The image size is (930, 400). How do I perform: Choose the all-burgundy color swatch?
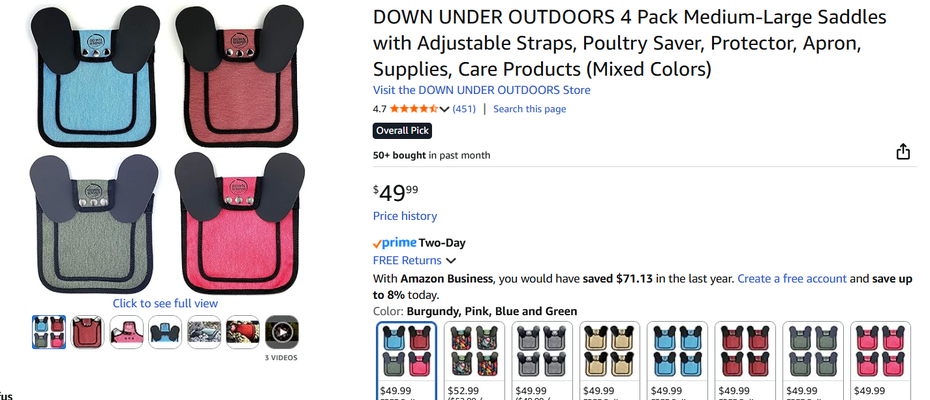745,351
